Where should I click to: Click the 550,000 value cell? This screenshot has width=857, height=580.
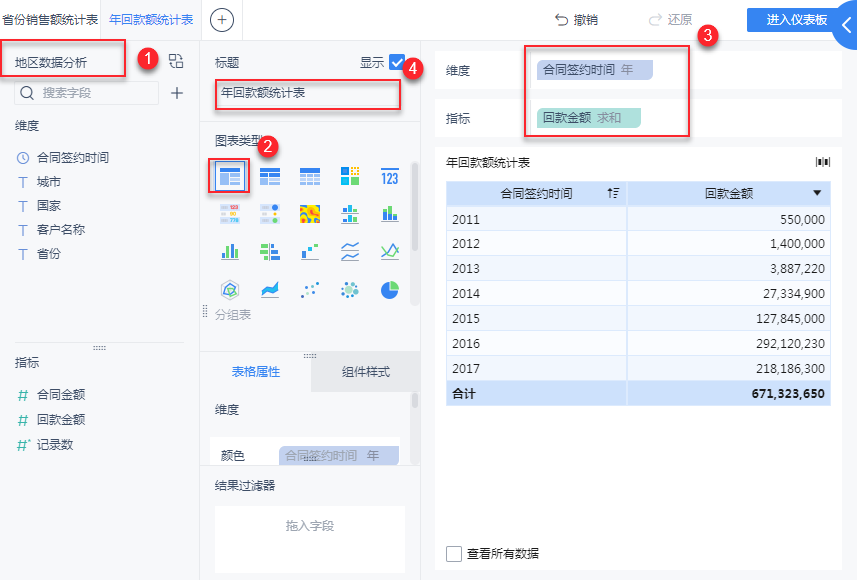pyautogui.click(x=729, y=219)
